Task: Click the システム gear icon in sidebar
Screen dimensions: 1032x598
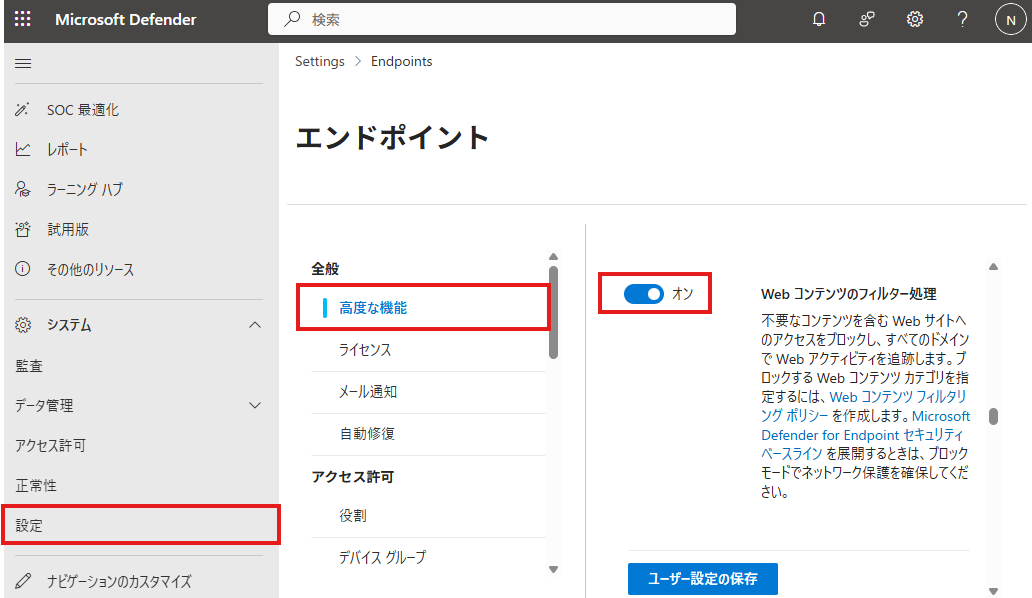Action: point(22,325)
